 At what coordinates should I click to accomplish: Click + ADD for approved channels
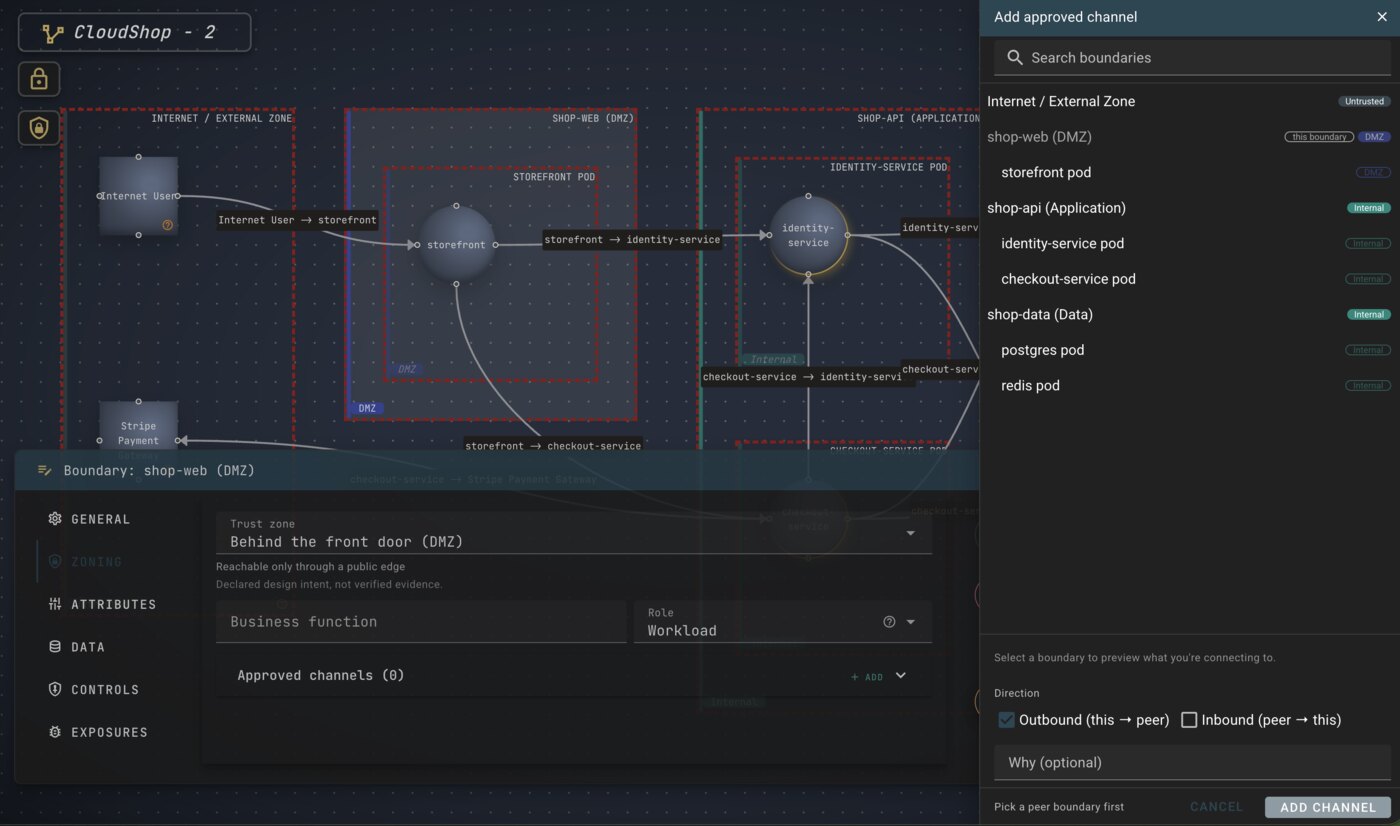tap(867, 677)
